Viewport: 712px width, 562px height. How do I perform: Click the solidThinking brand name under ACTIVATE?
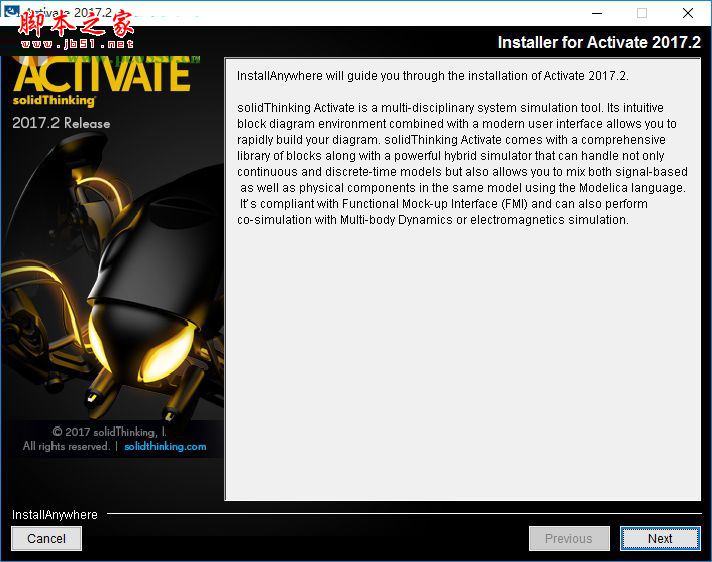tap(54, 100)
